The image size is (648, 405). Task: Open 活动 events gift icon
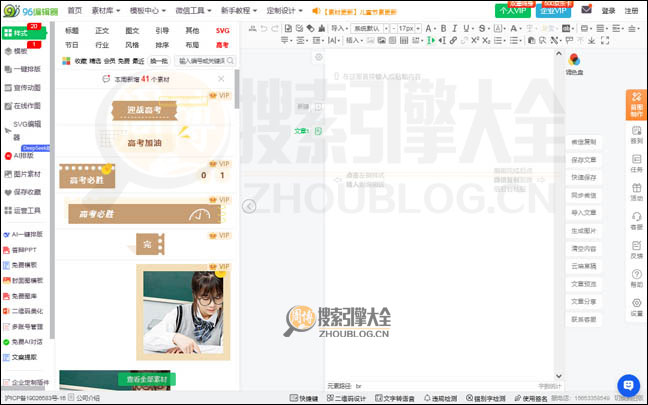636,192
